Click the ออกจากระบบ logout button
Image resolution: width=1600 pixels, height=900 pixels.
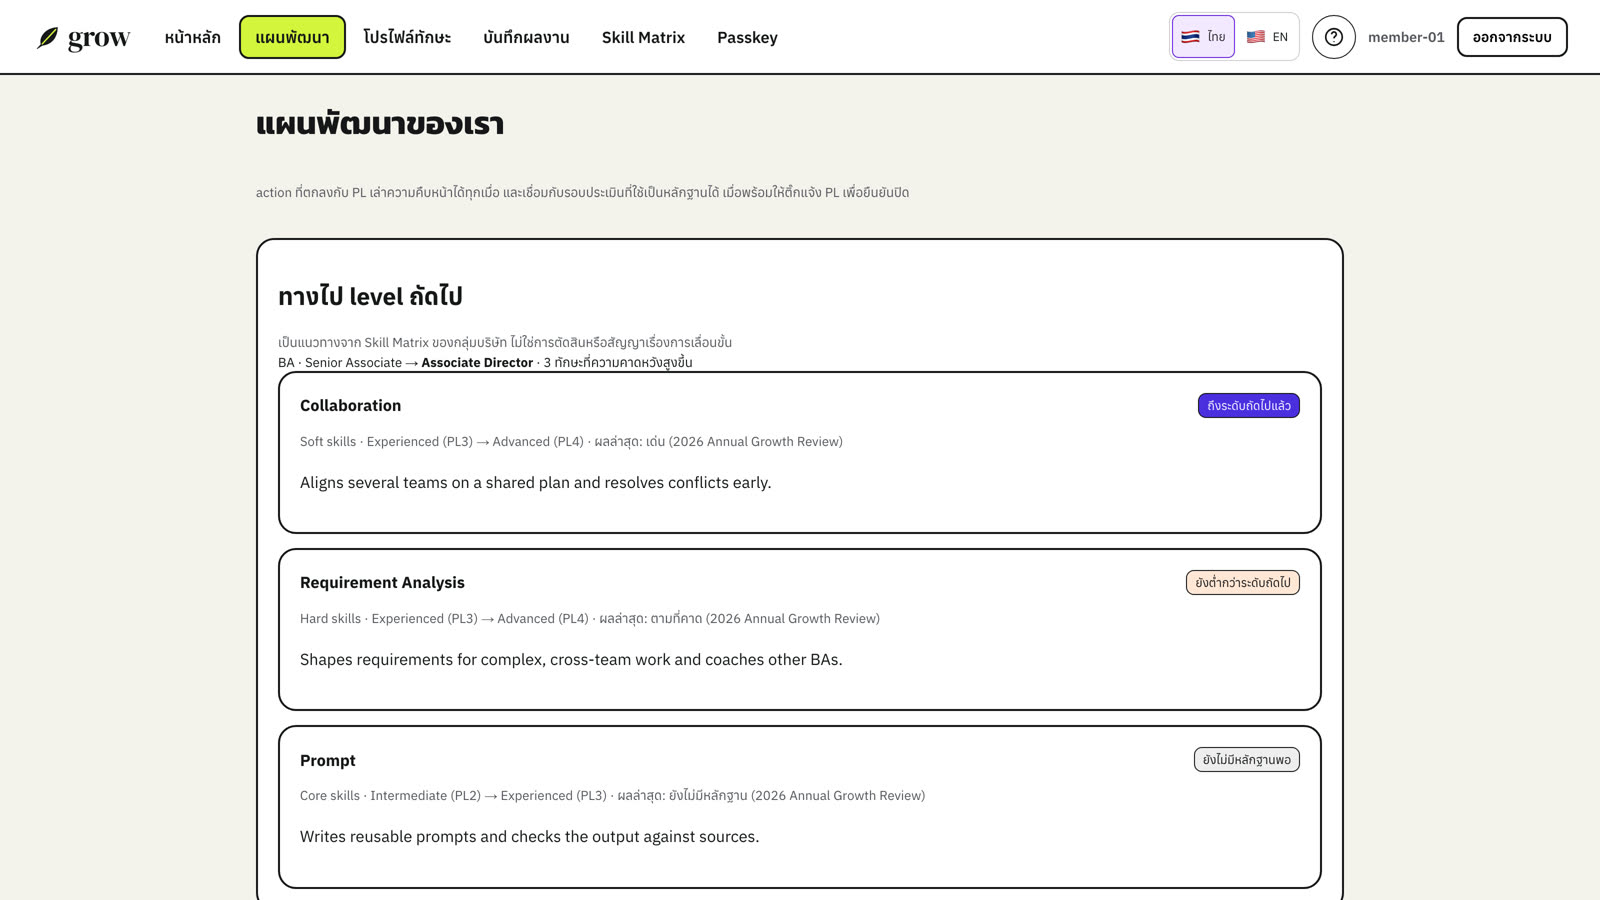[x=1512, y=37]
